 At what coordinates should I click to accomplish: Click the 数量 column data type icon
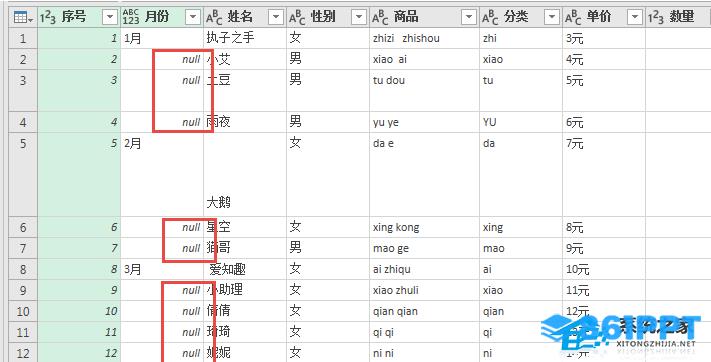656,17
